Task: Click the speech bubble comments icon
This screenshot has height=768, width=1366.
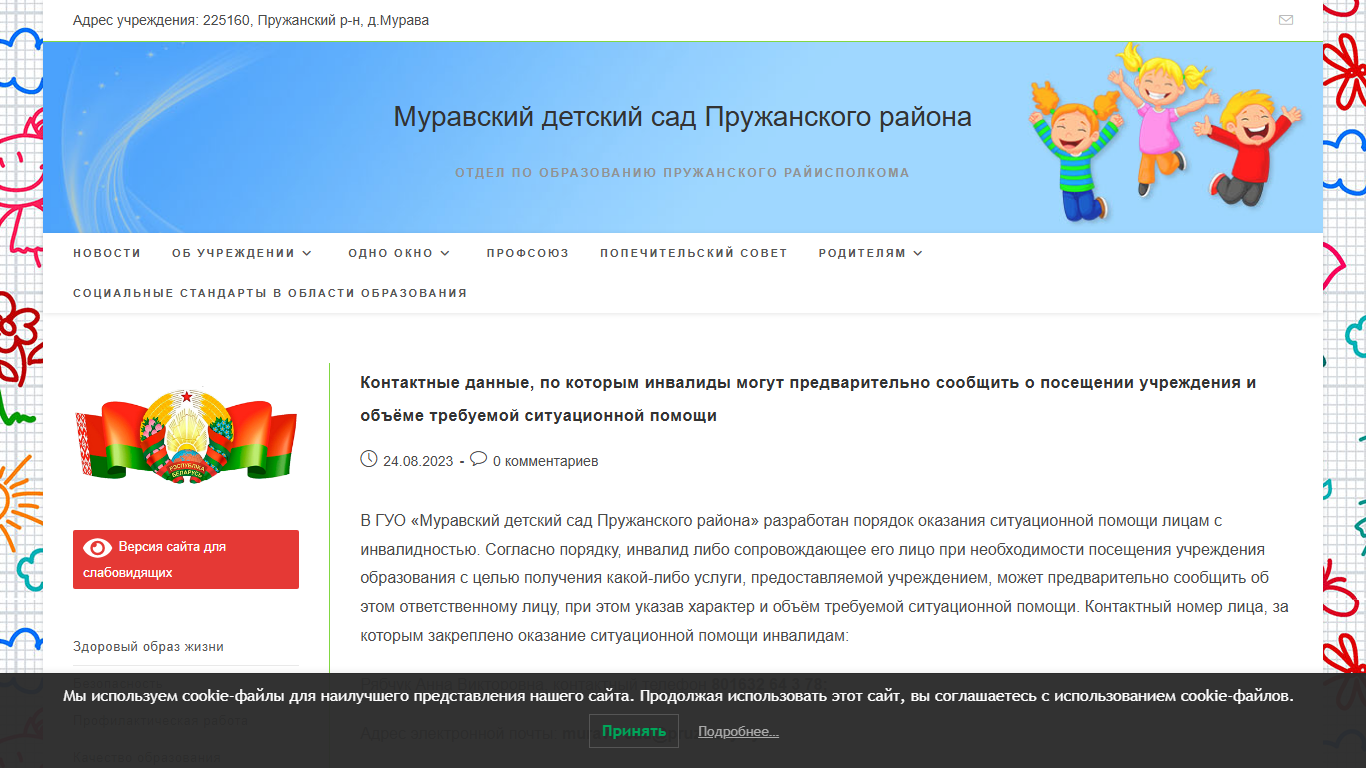Action: pos(478,459)
